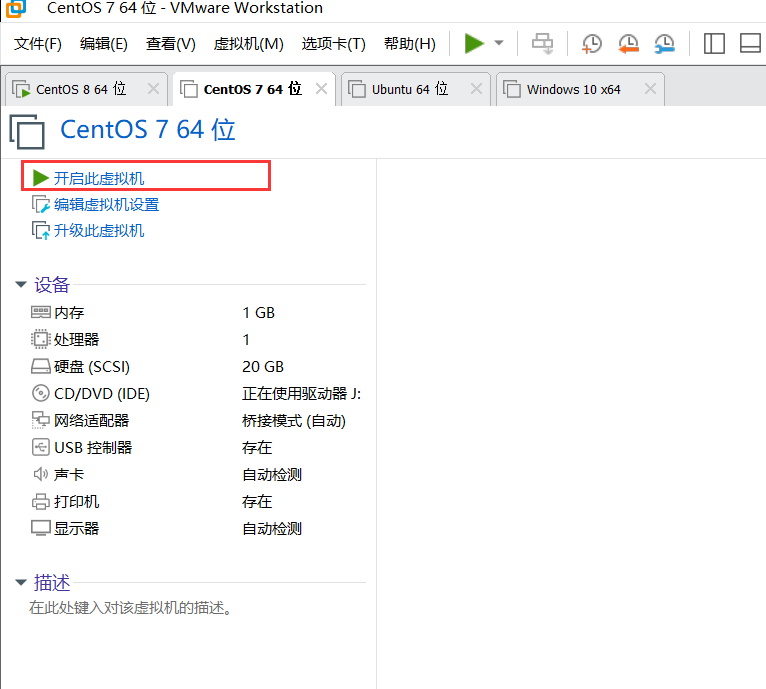Open the power options dropdown arrow
Image resolution: width=766 pixels, height=689 pixels.
click(x=499, y=43)
